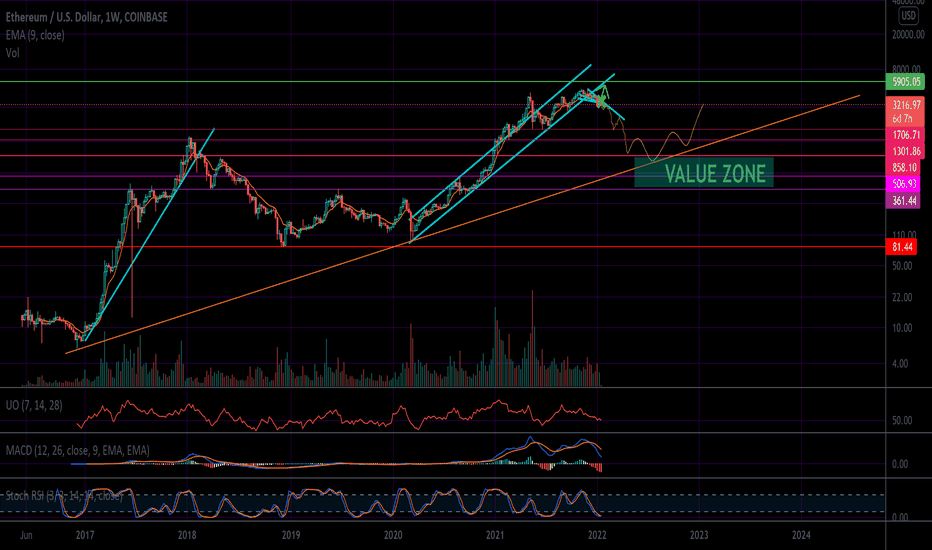Click the 1706.71 price level label
Image resolution: width=932 pixels, height=550 pixels.
[x=905, y=135]
